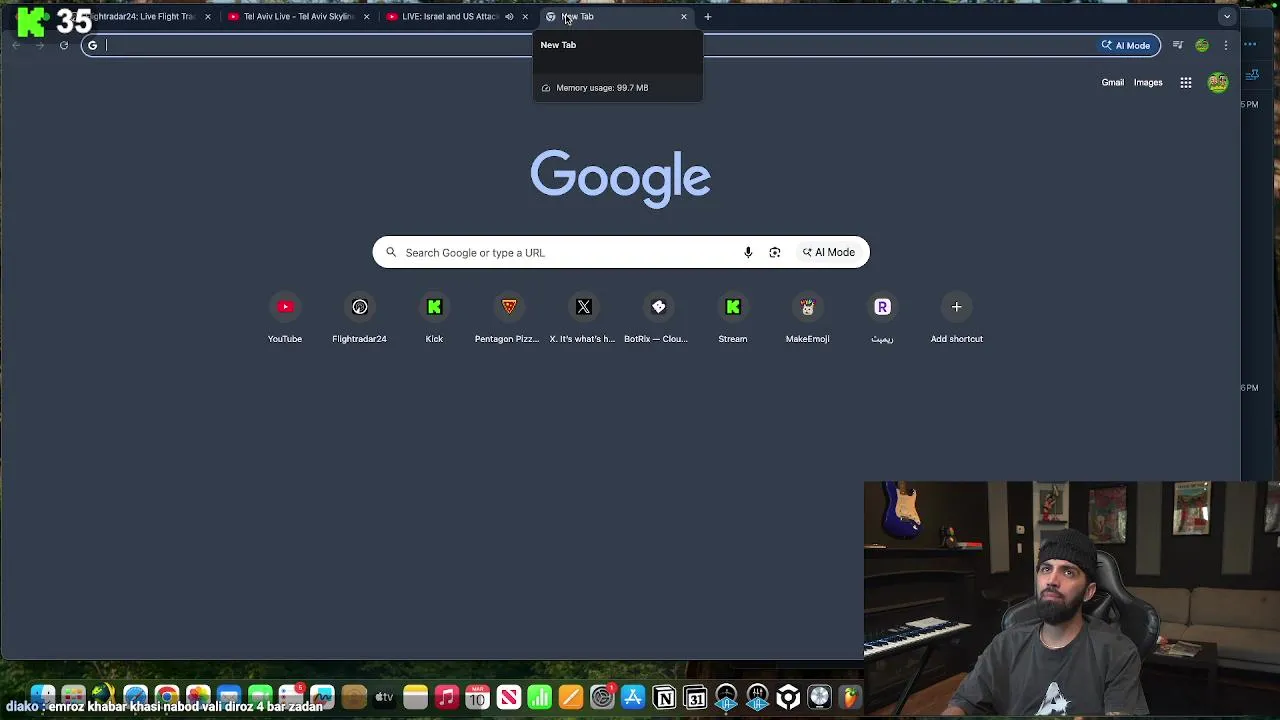Viewport: 1280px width, 720px height.
Task: Open the Google account profile avatar
Action: [x=1217, y=83]
